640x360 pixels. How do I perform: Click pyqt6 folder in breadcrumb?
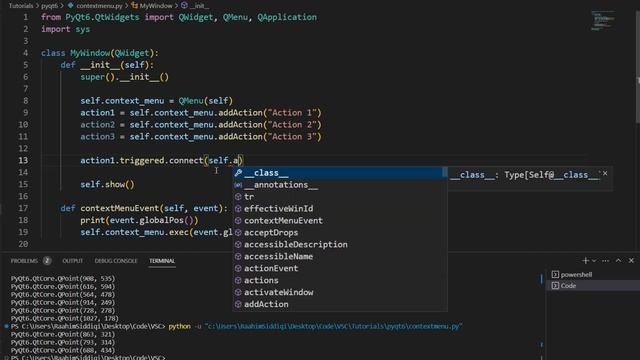click(49, 6)
